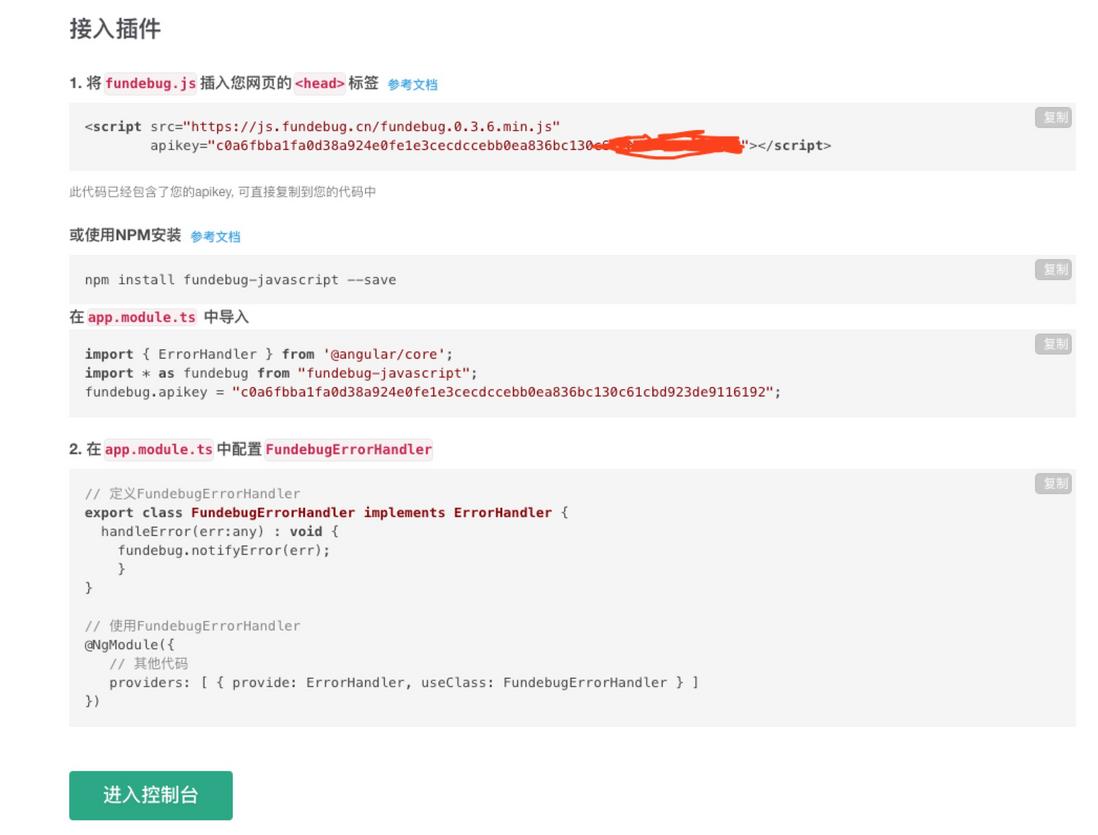Click the FundebugErrorHandler inline label in step 2
The image size is (1098, 835).
pyautogui.click(x=349, y=449)
